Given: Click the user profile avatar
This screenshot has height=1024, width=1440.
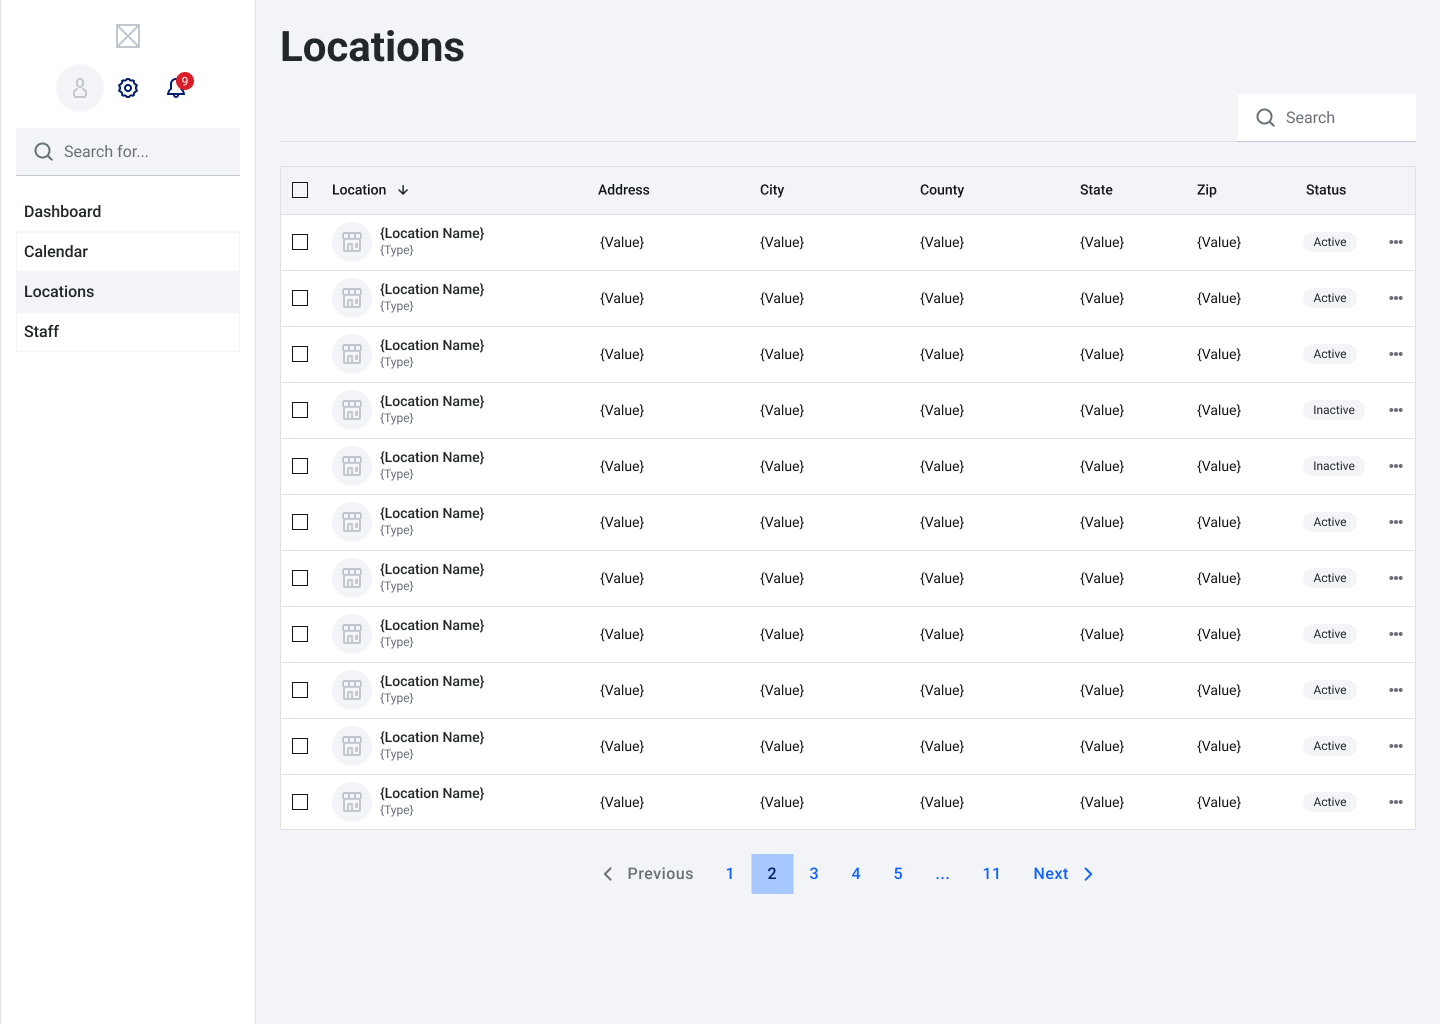Looking at the screenshot, I should pos(80,88).
